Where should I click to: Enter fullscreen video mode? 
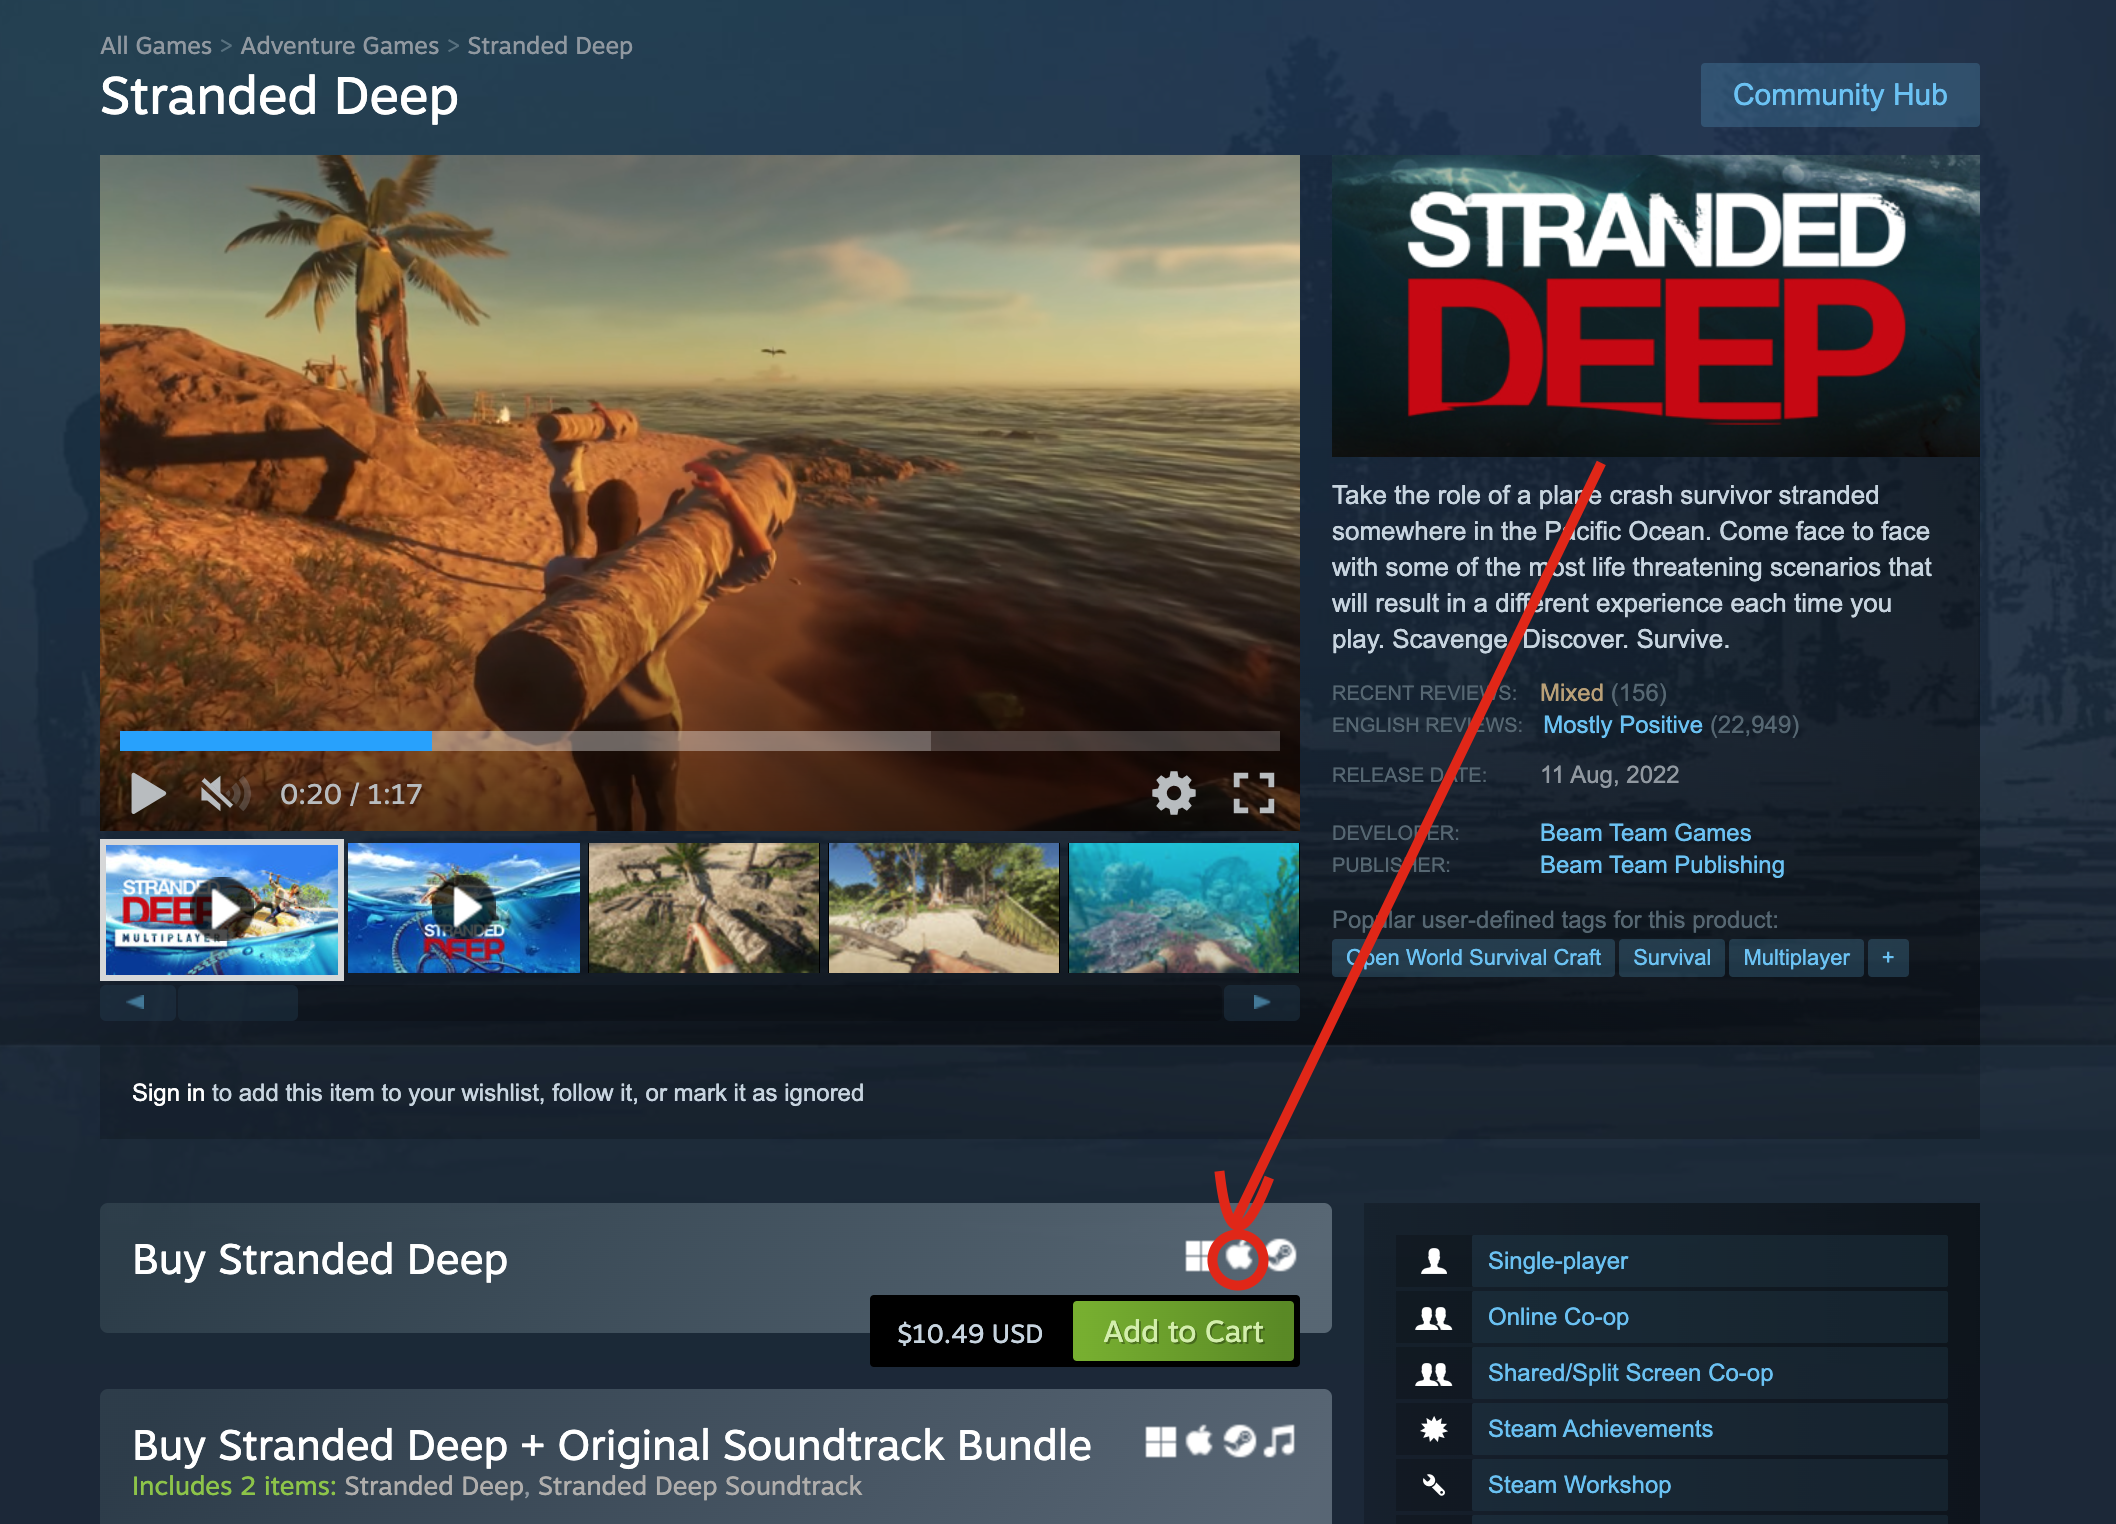coord(1253,793)
